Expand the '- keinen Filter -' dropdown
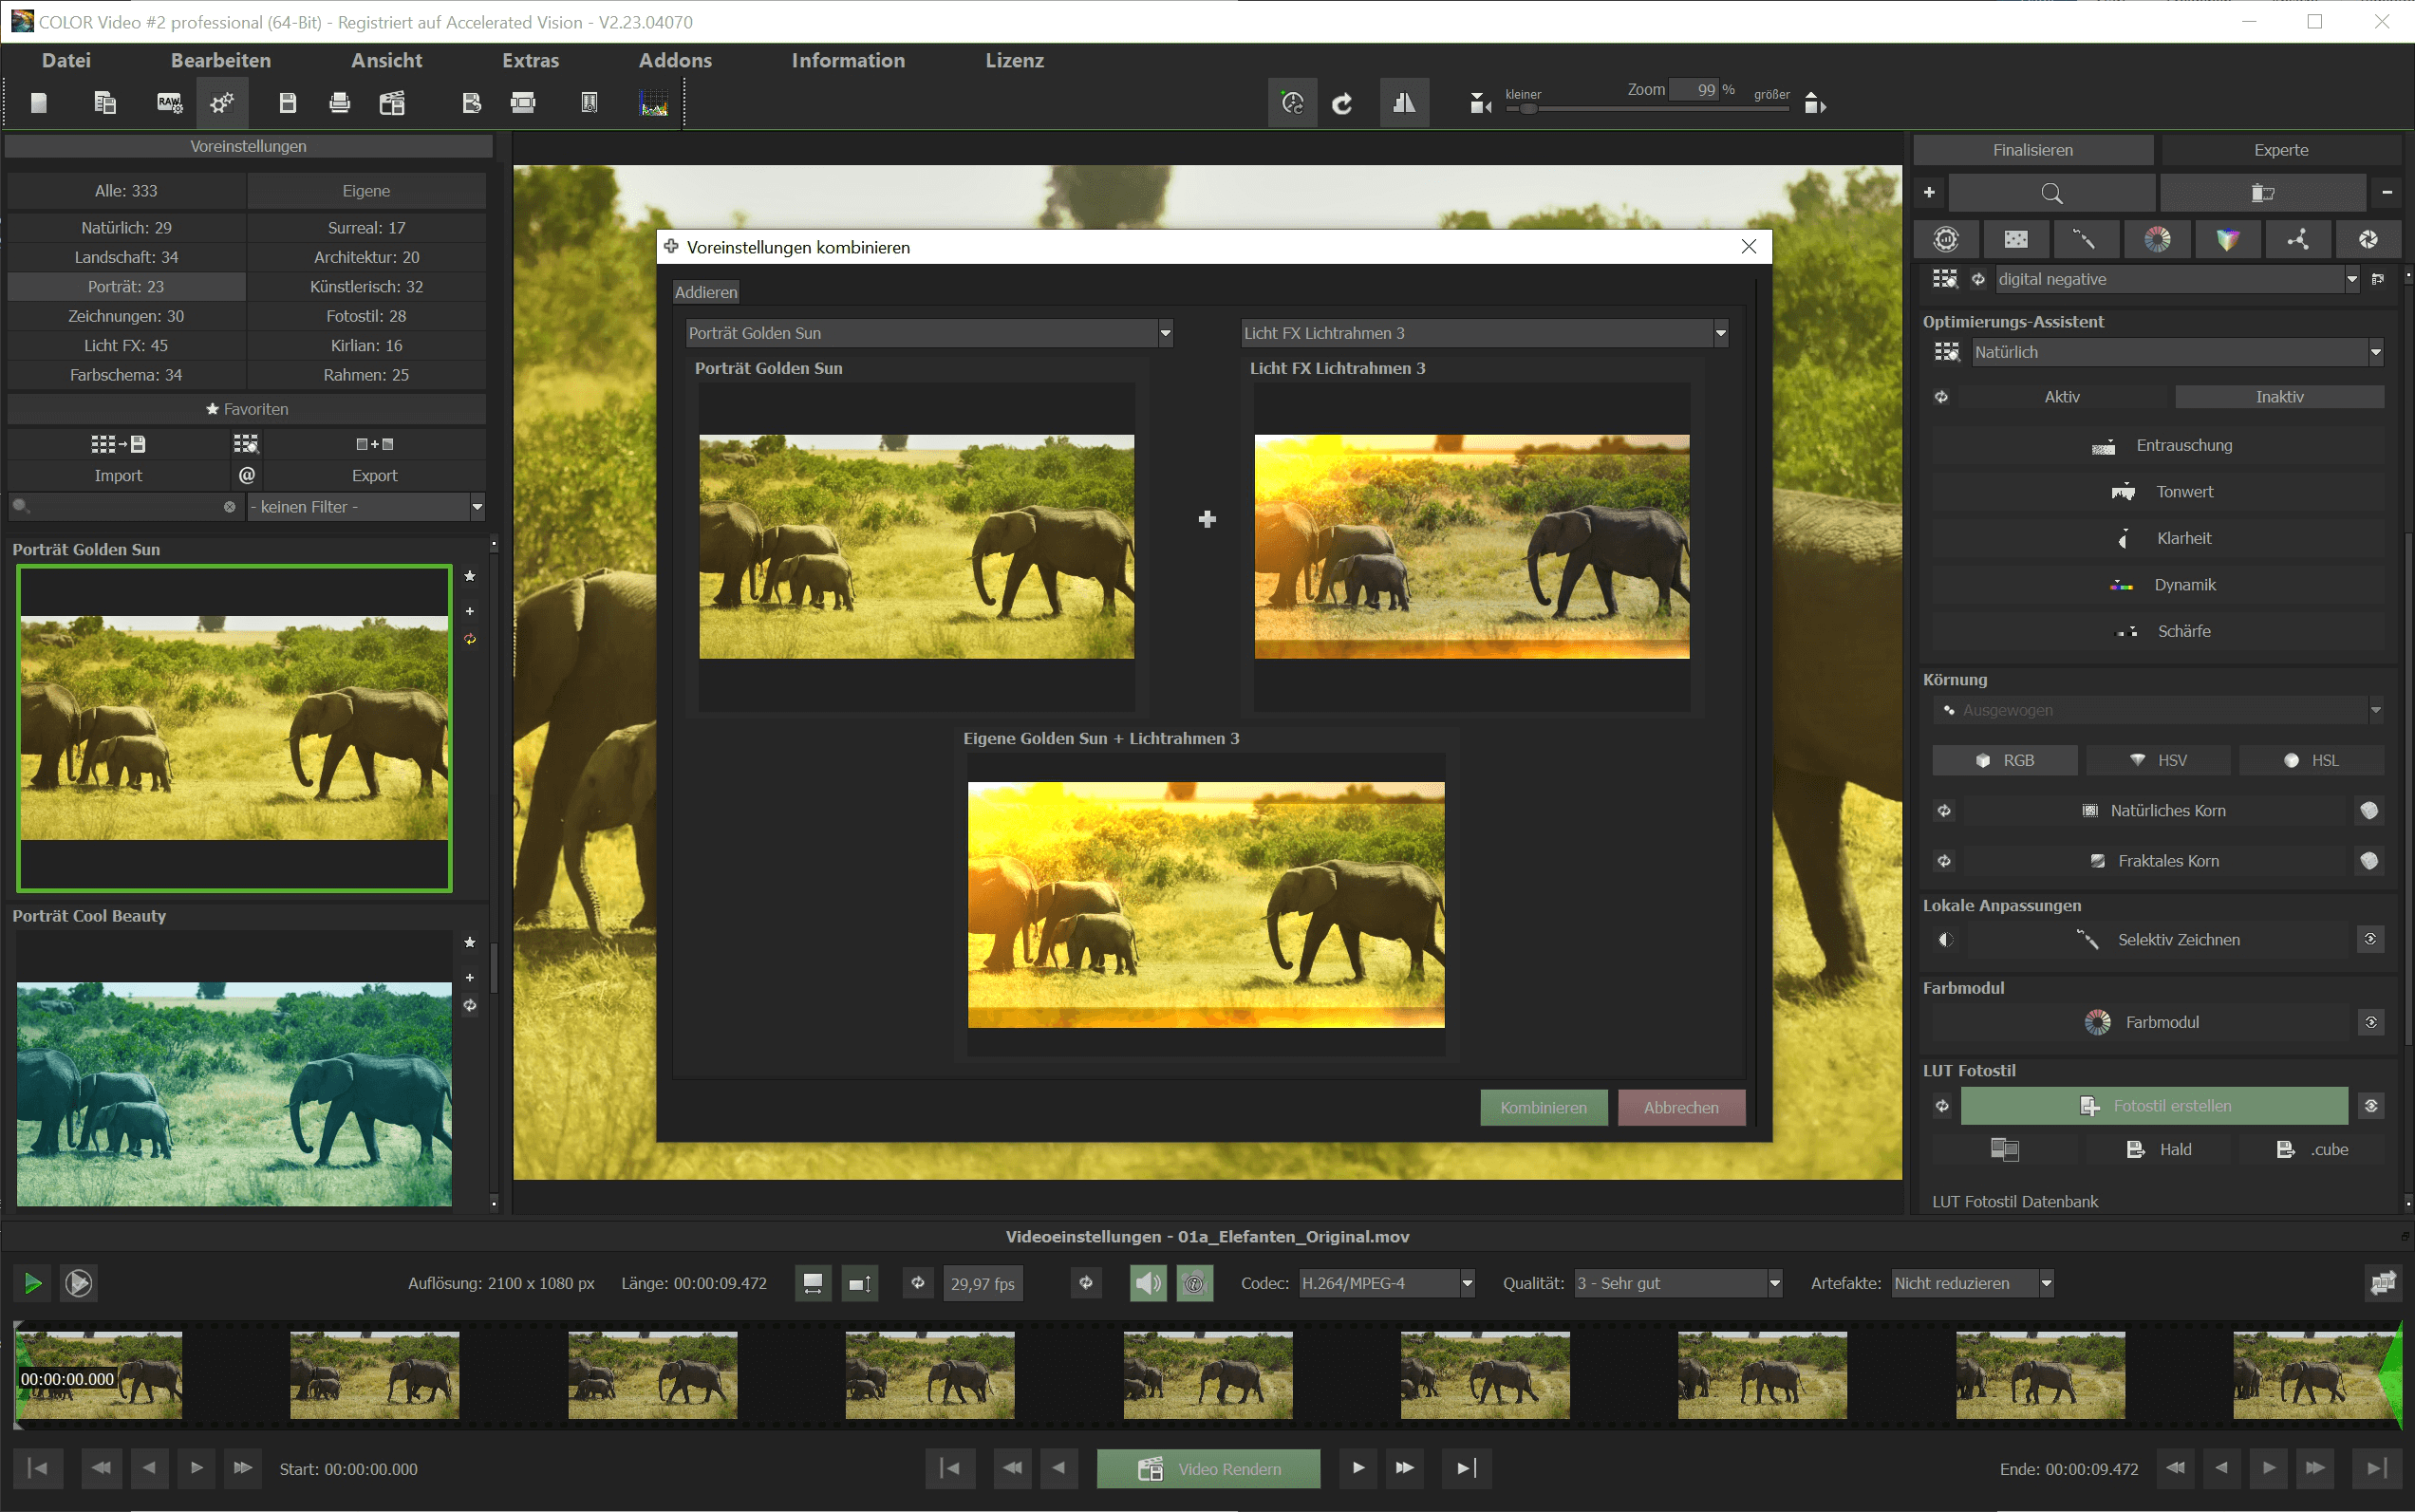The height and width of the screenshot is (1512, 2415). [477, 506]
